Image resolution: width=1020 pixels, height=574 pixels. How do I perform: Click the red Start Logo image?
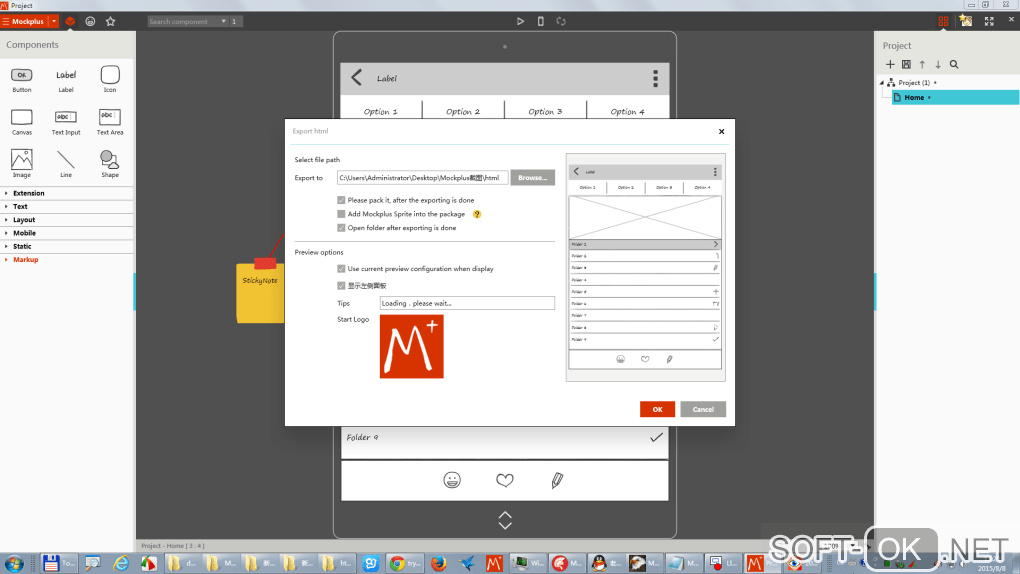[x=412, y=347]
